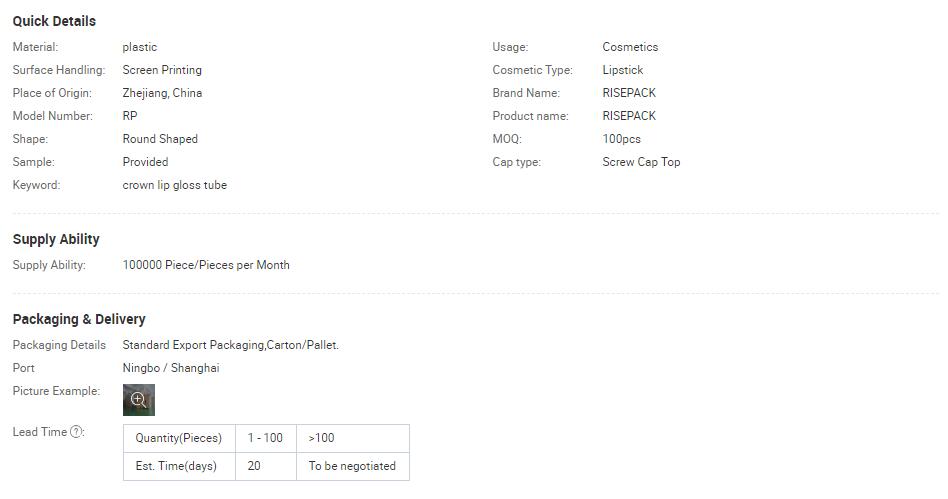Screen dimensions: 948x499
Task: Click the '20' estimated days cell
Action: (265, 466)
